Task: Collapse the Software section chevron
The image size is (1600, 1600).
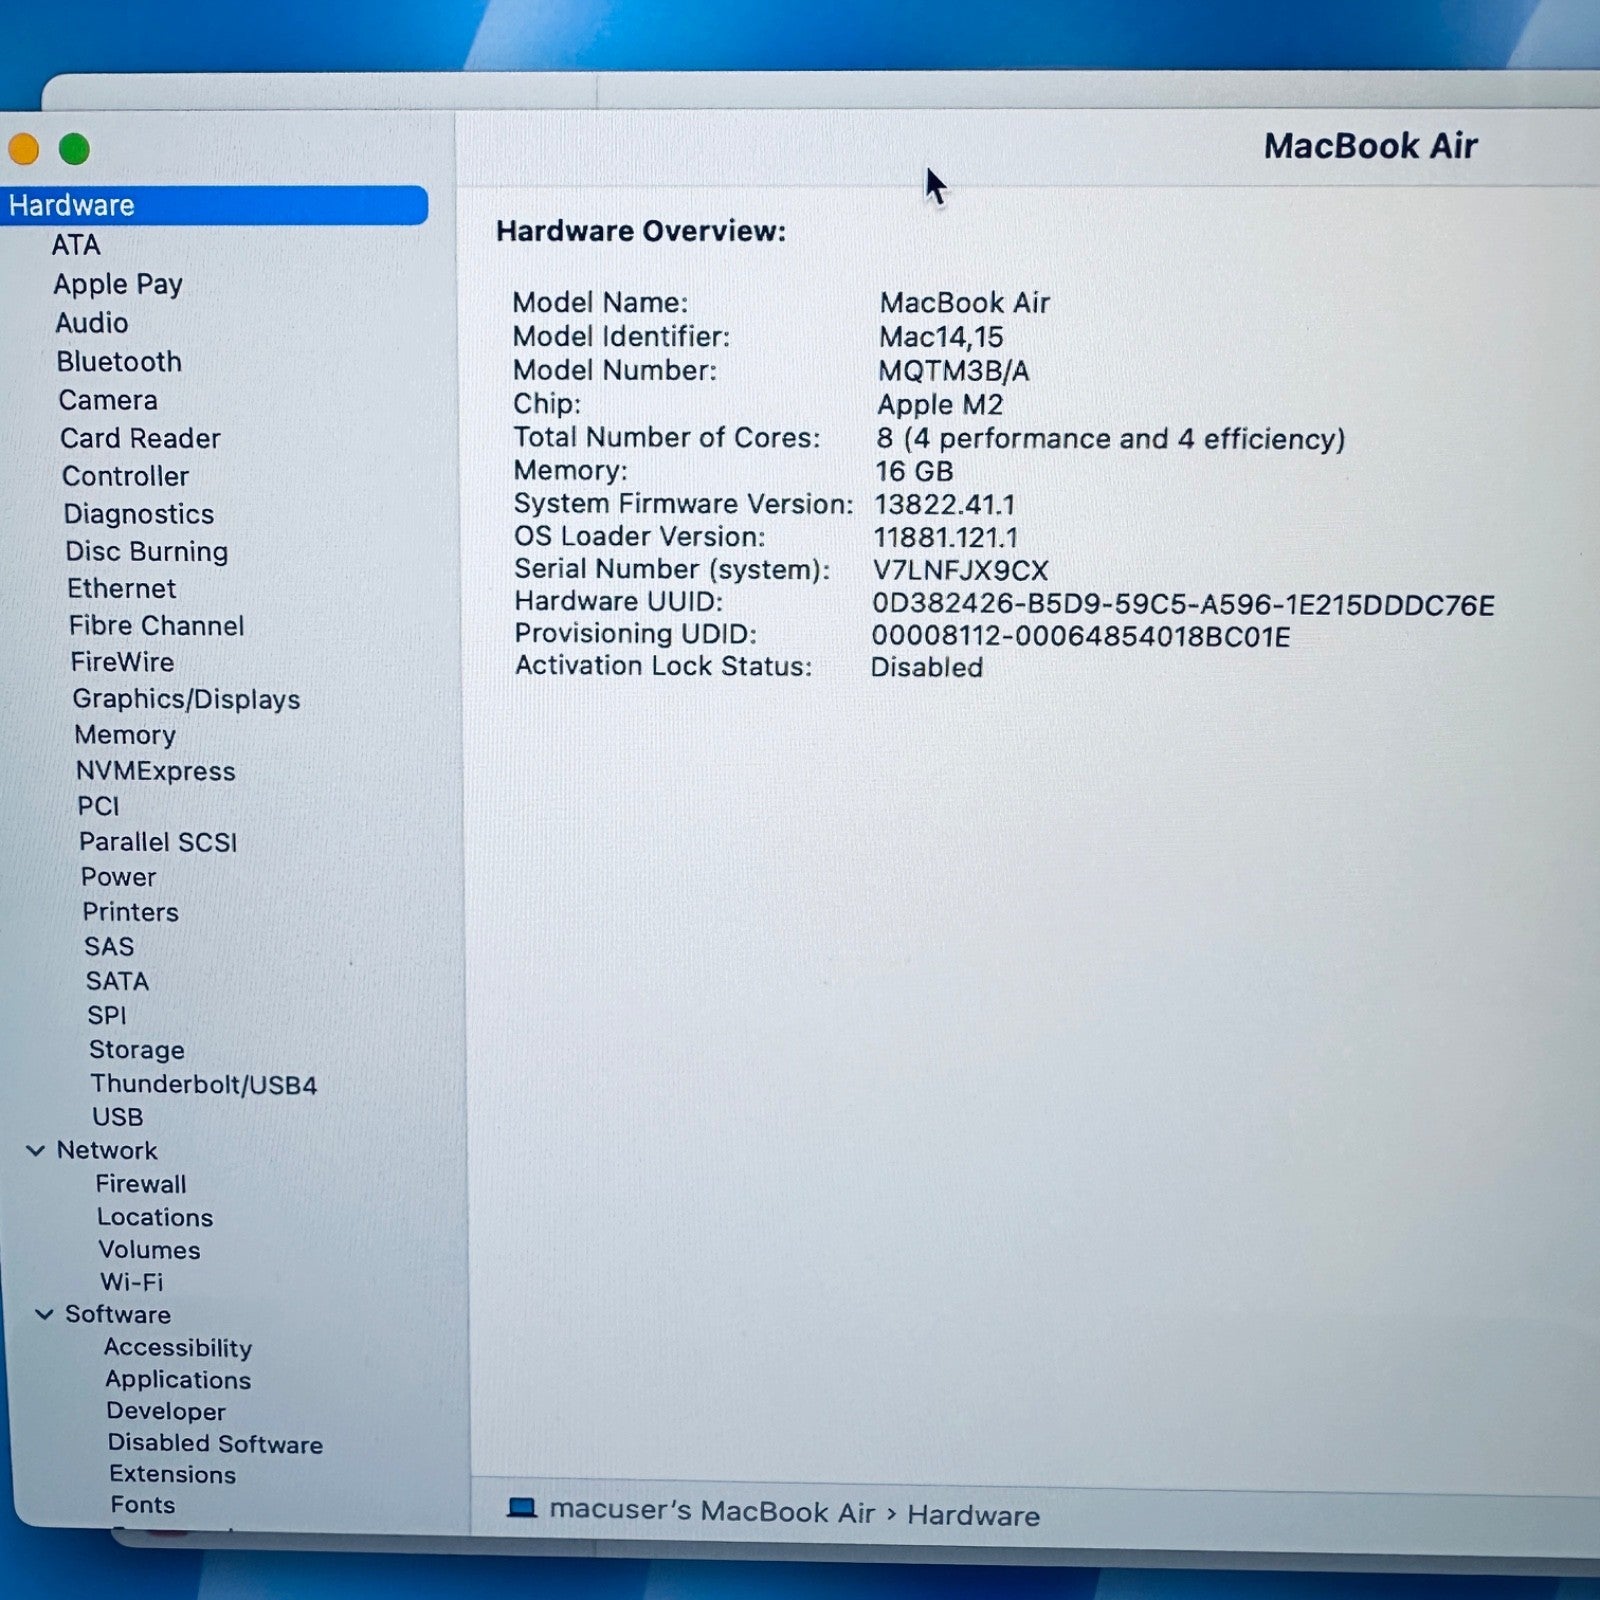Action: pos(41,1314)
